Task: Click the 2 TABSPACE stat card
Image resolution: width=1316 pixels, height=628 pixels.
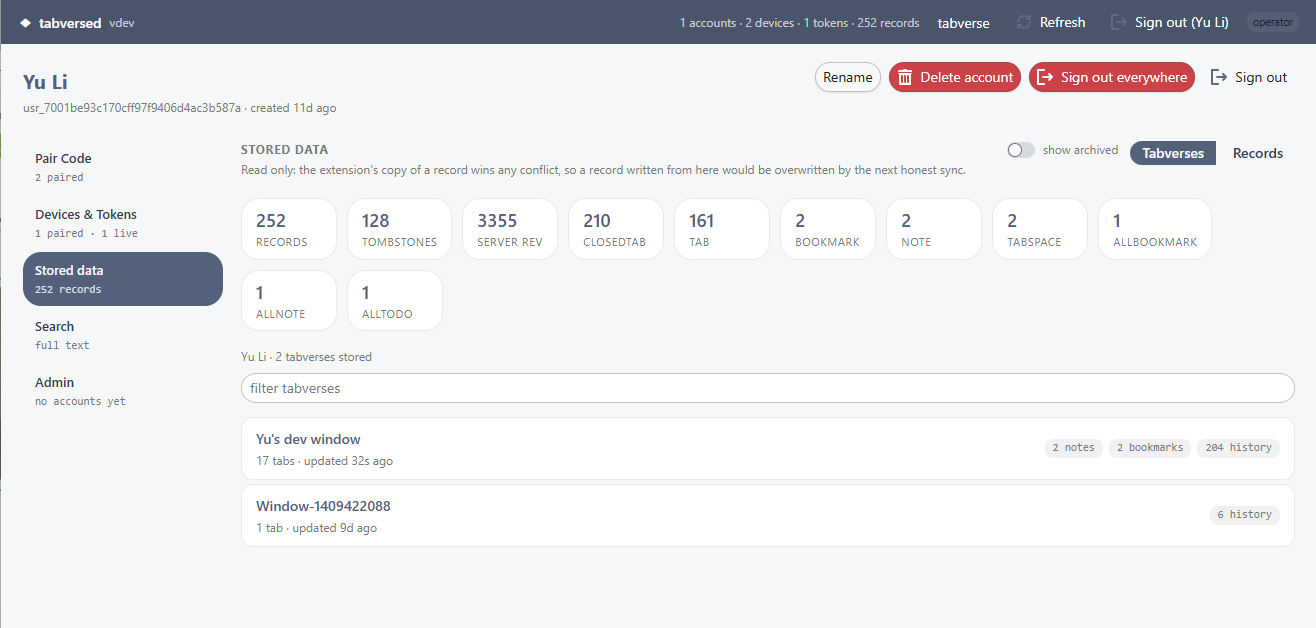Action: coord(1040,229)
